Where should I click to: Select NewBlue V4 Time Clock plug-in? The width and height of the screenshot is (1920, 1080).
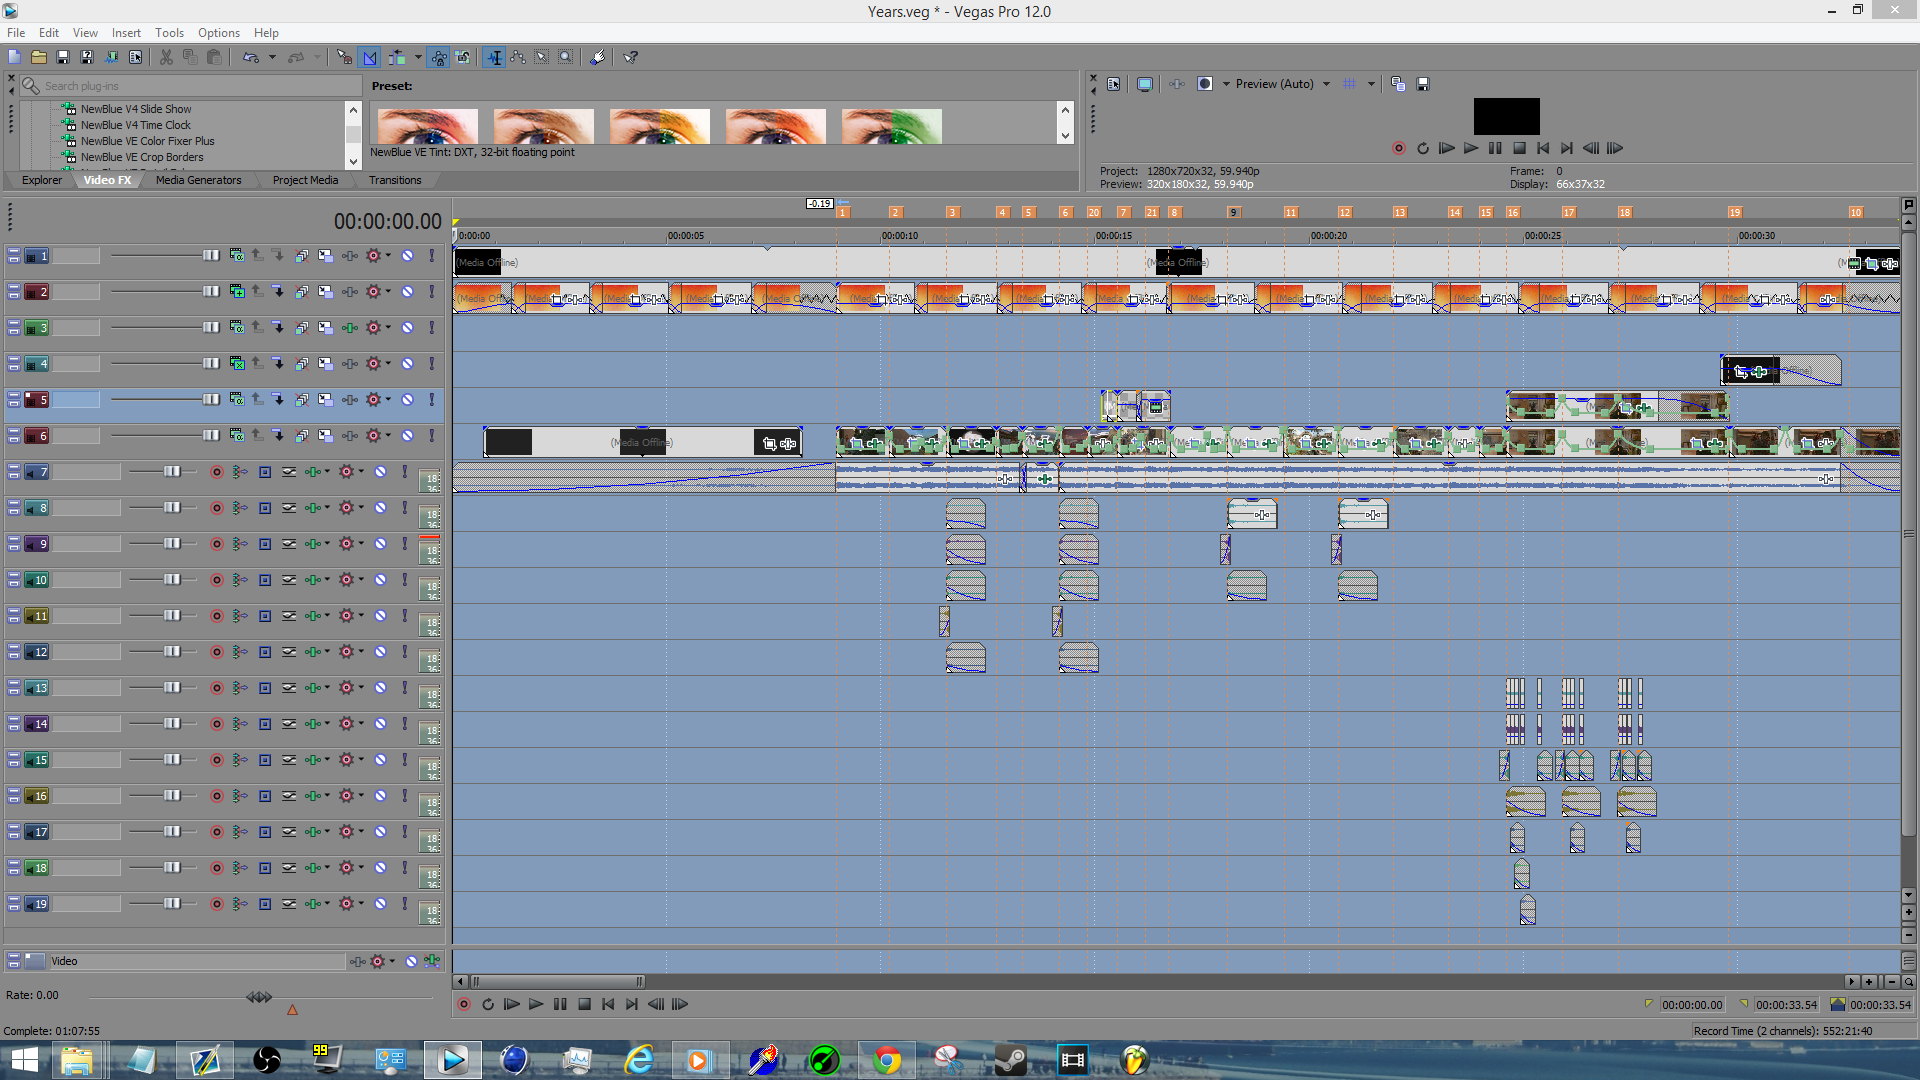(x=135, y=125)
